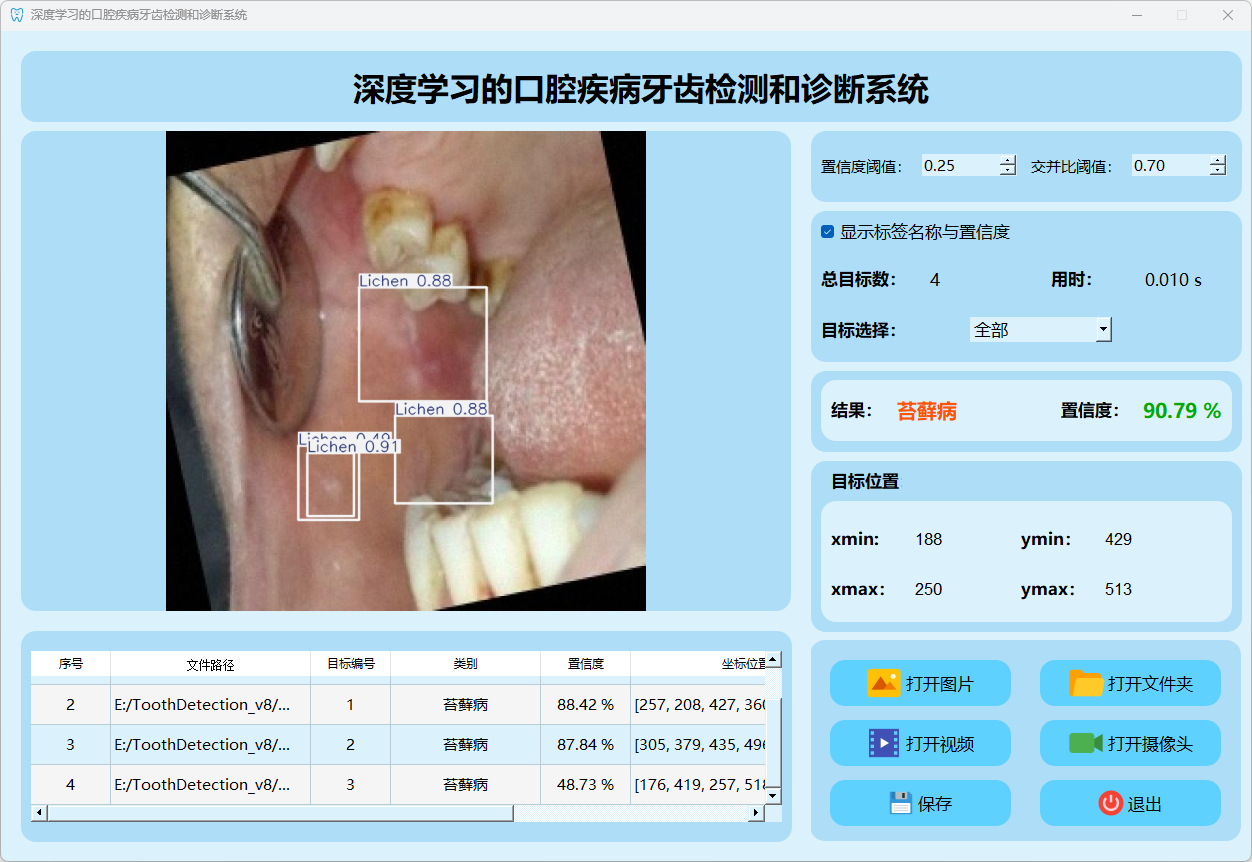Increase 置信度阈值 with the up arrow
The width and height of the screenshot is (1252, 862).
(1007, 160)
